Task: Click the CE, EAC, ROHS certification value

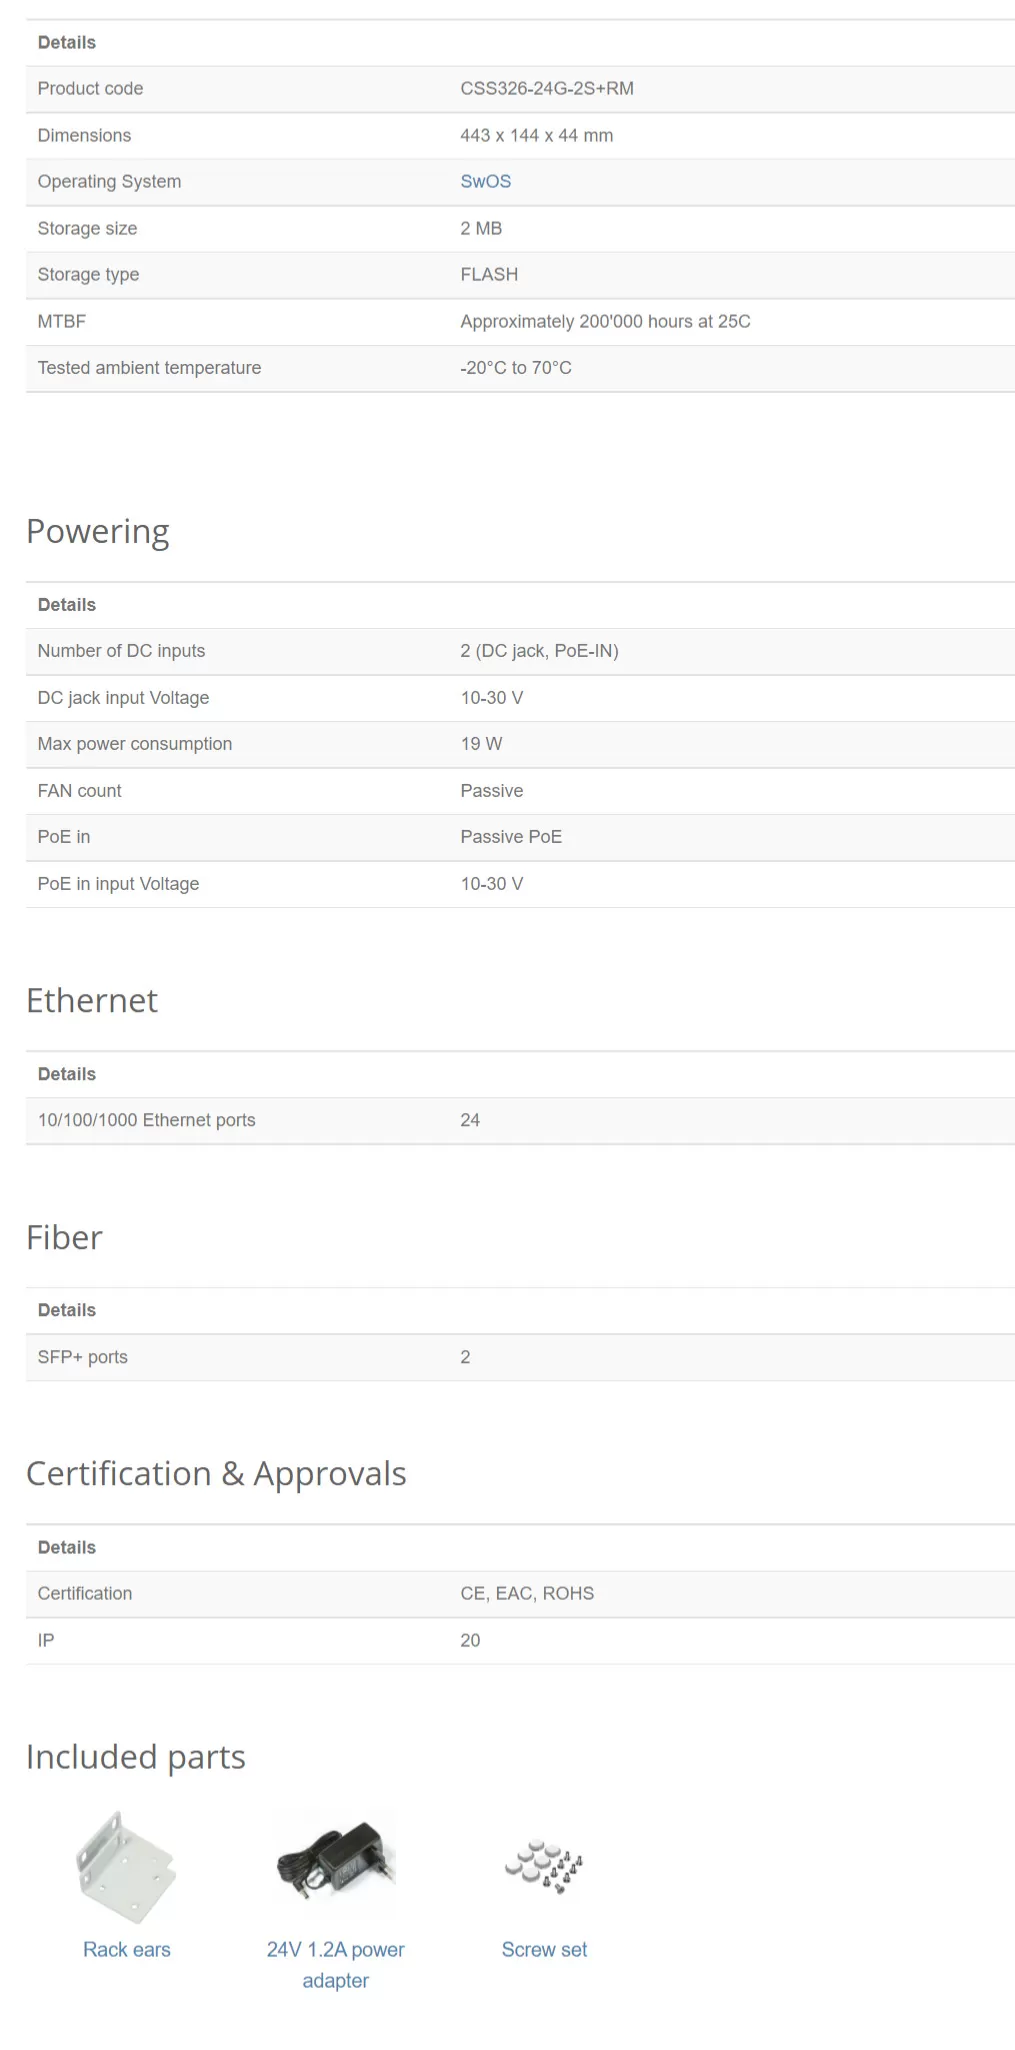Action: coord(527,1593)
